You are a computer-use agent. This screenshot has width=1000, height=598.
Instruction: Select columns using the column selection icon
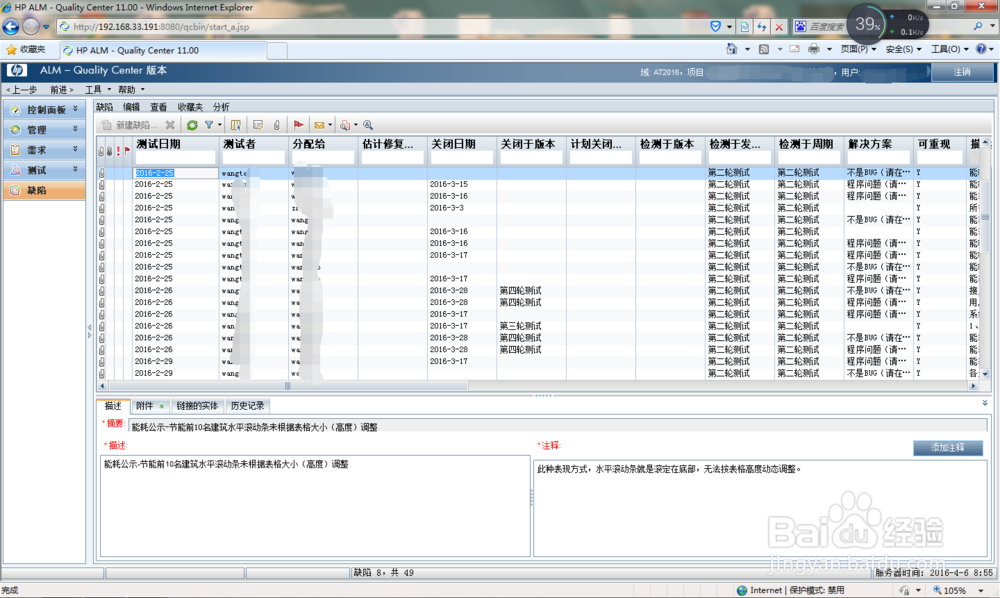tap(235, 124)
